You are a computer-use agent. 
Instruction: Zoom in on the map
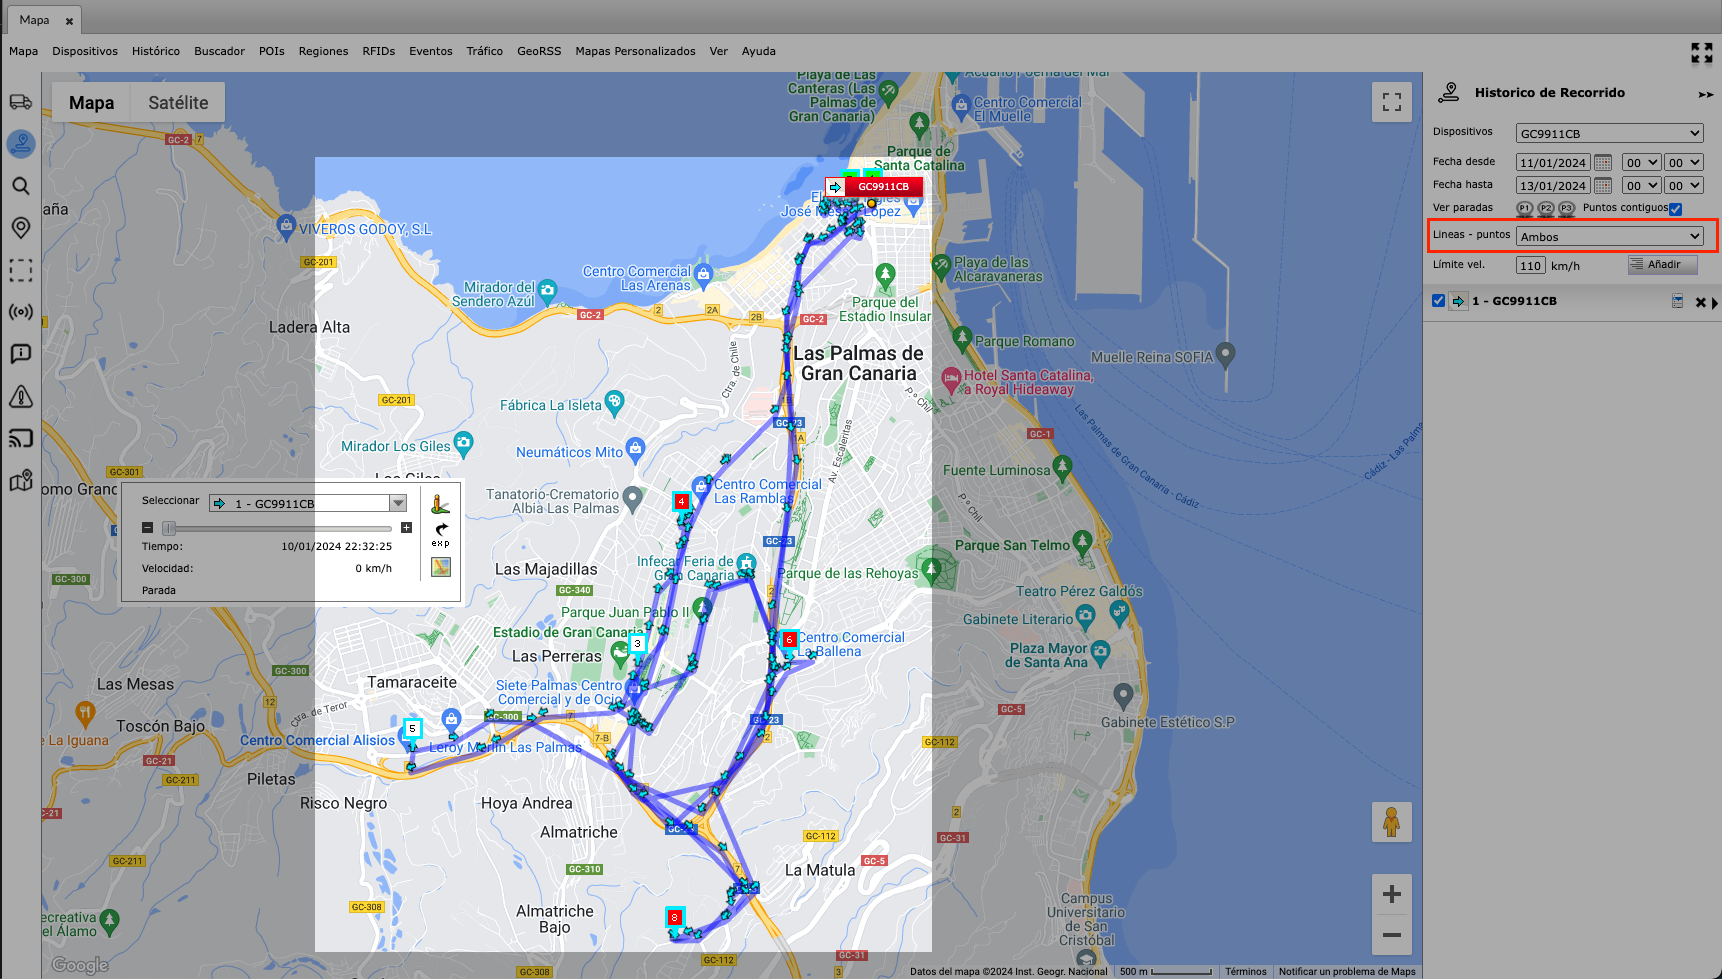(x=1391, y=894)
